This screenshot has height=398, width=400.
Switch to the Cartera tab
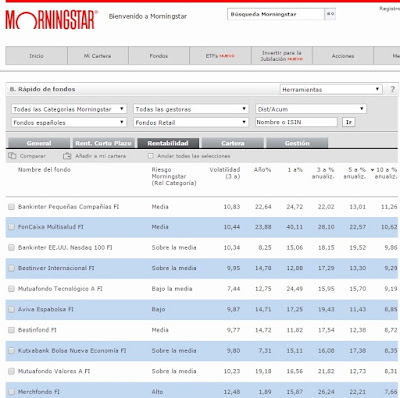(x=233, y=143)
